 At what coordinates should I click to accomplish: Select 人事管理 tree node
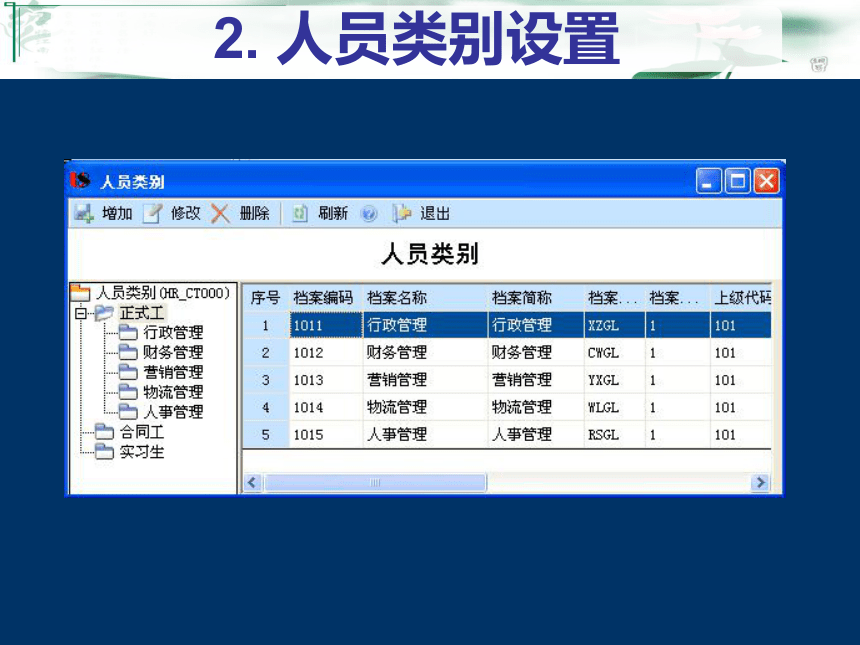pyautogui.click(x=173, y=411)
